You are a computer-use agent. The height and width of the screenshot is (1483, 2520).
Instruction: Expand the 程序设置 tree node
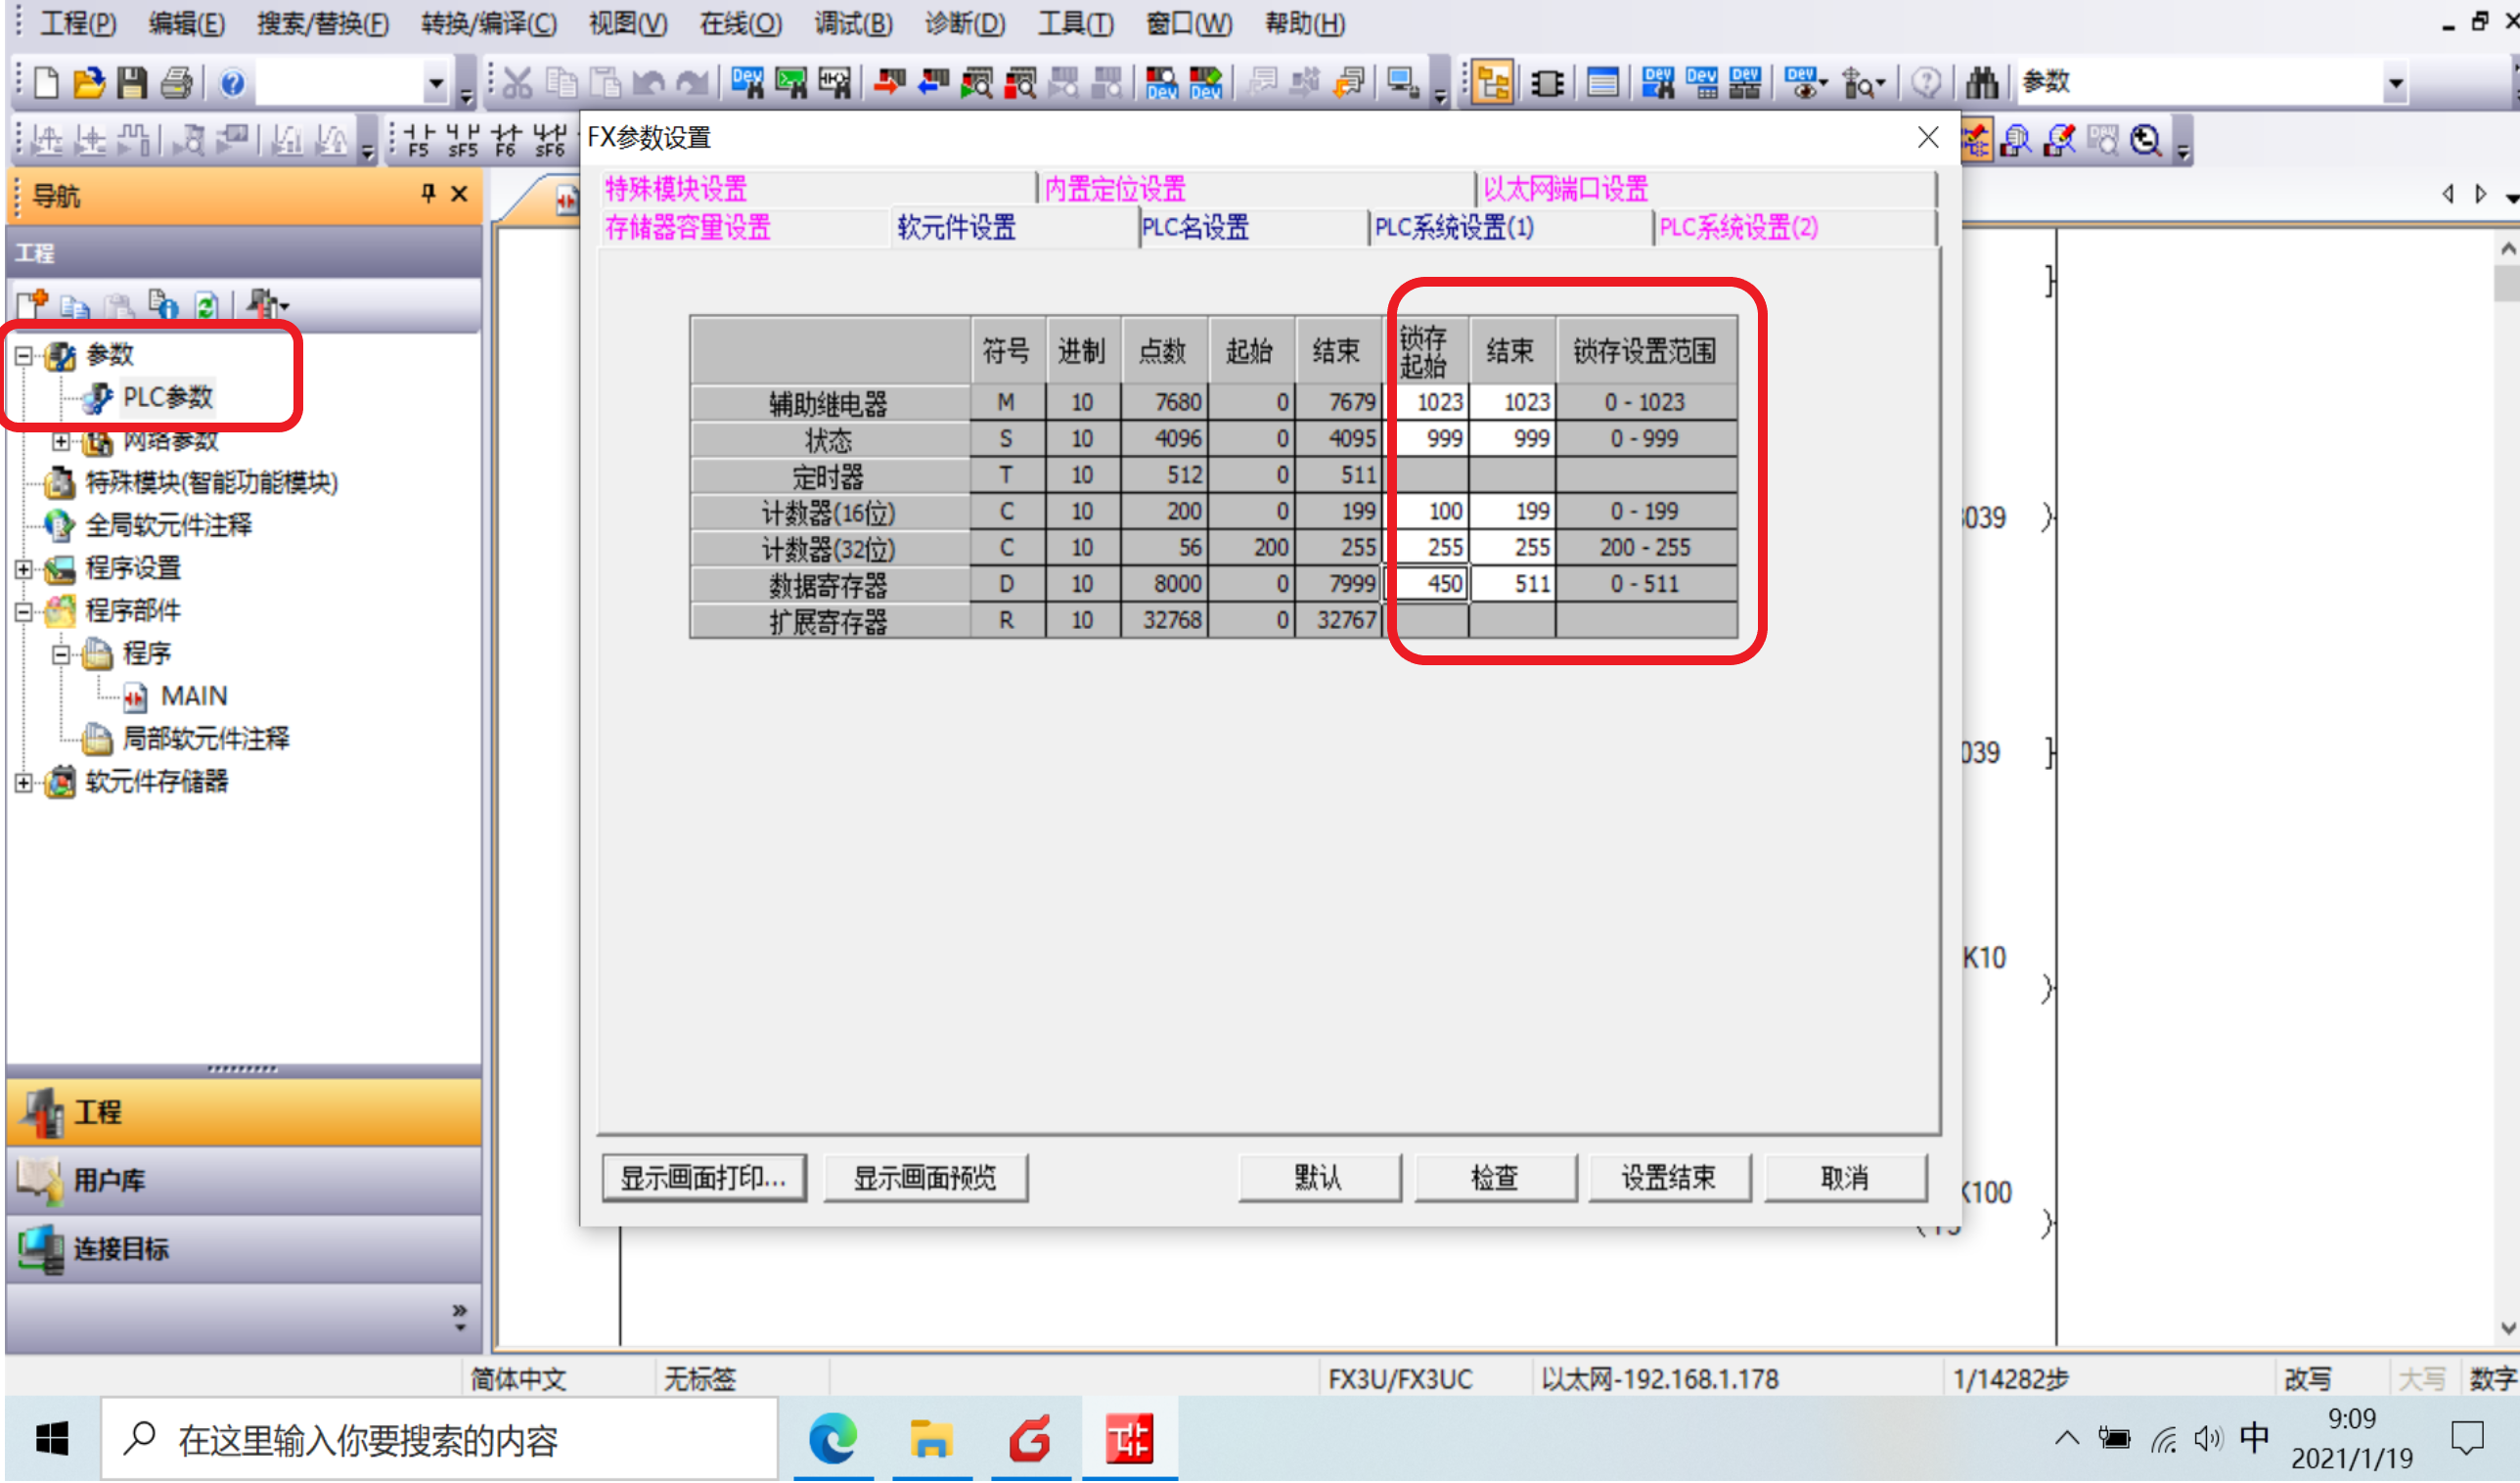pyautogui.click(x=24, y=569)
